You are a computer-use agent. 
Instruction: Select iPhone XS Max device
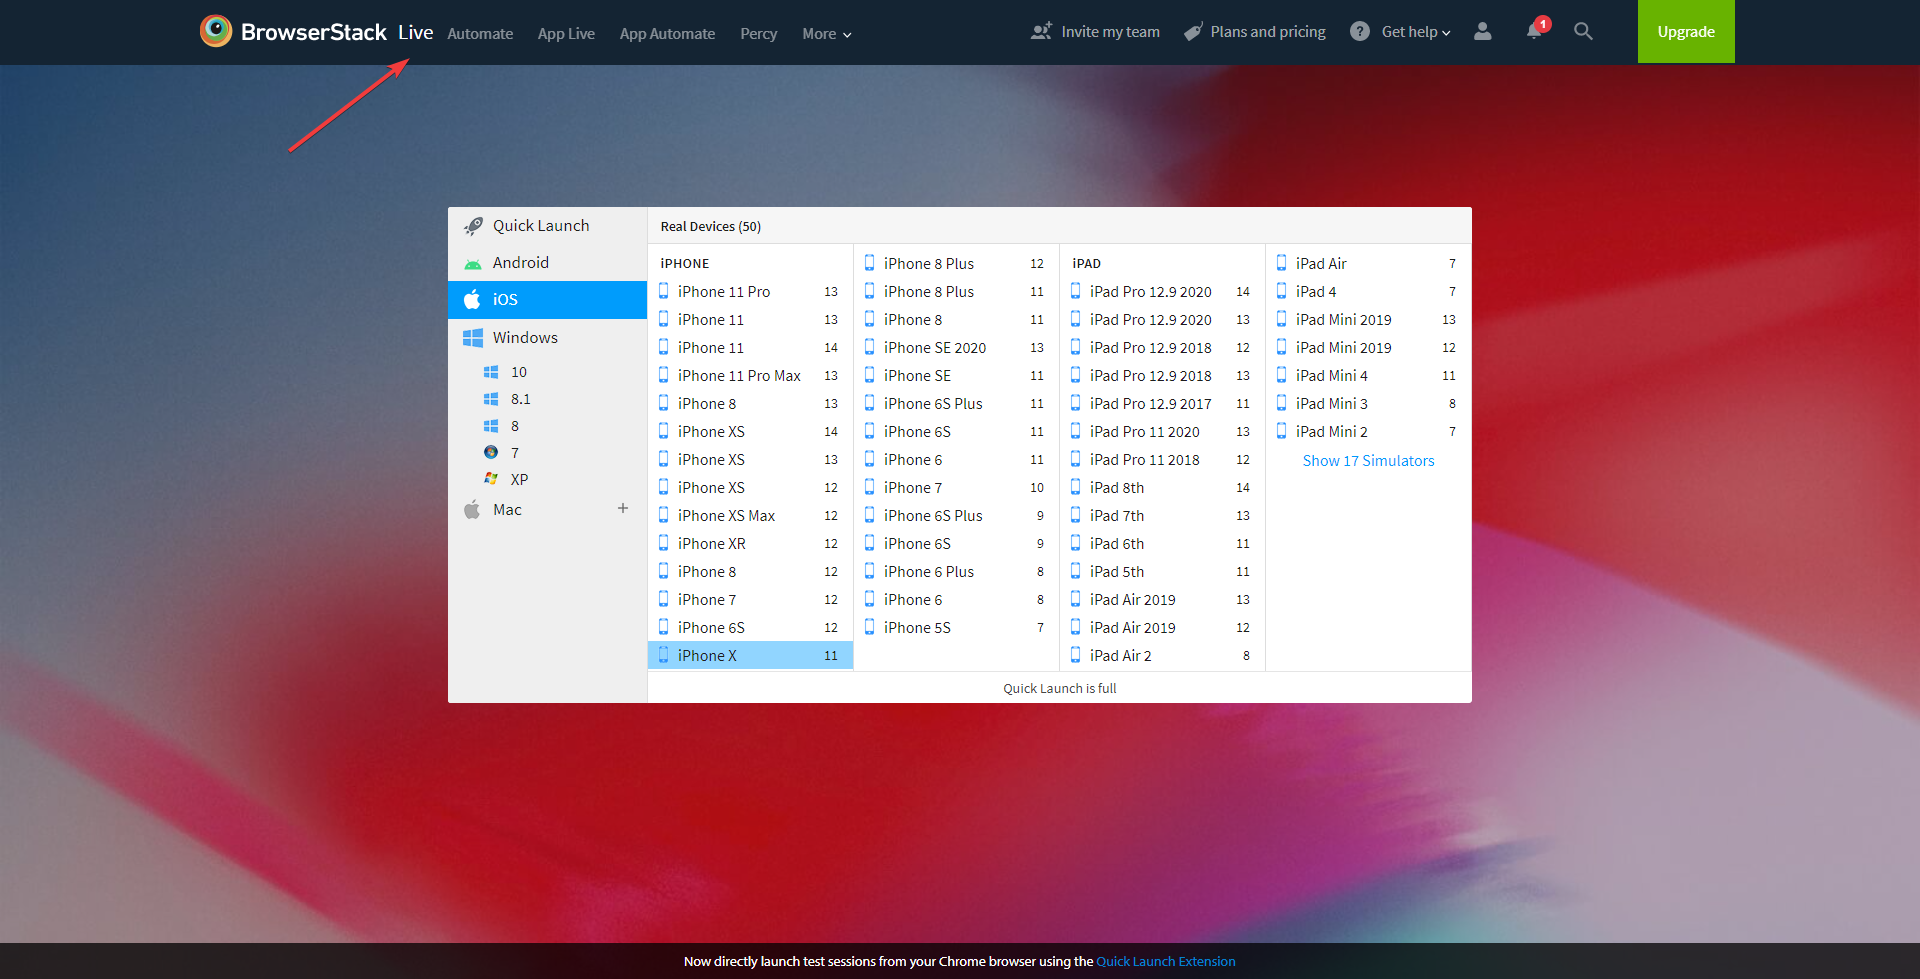point(750,515)
